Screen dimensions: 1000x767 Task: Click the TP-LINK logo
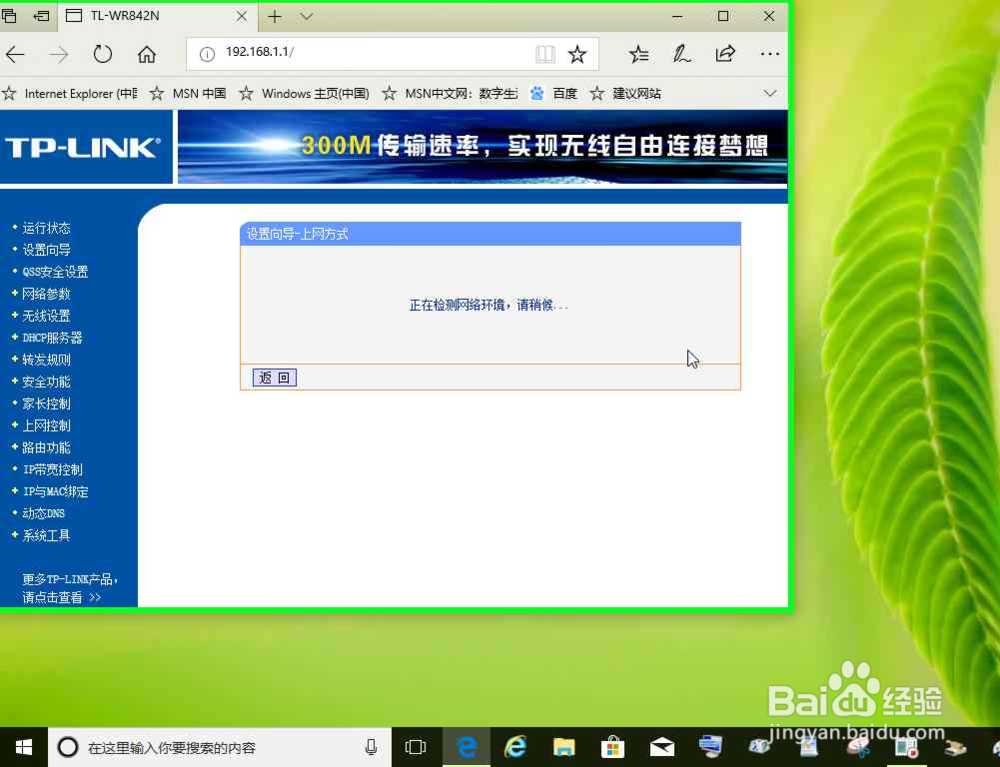[x=83, y=147]
